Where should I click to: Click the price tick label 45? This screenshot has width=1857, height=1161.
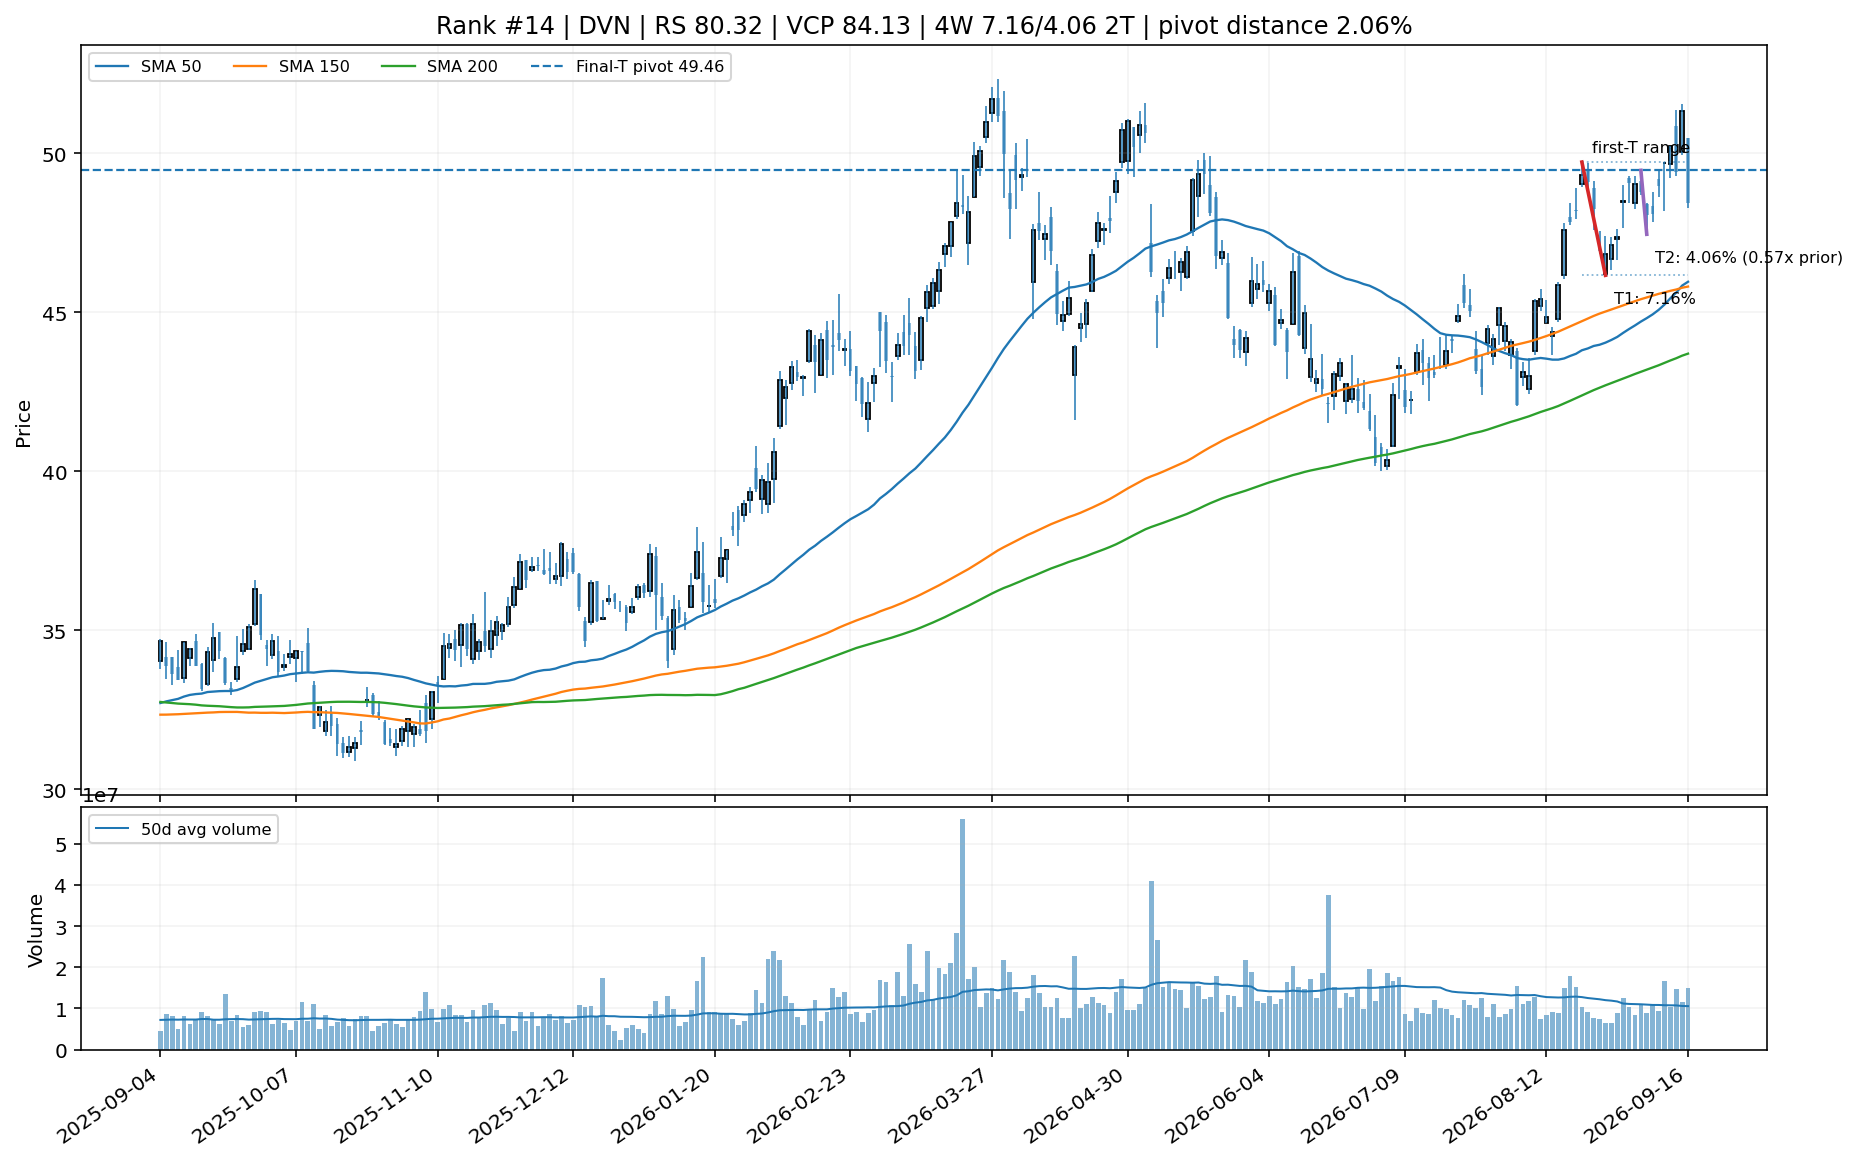point(55,313)
